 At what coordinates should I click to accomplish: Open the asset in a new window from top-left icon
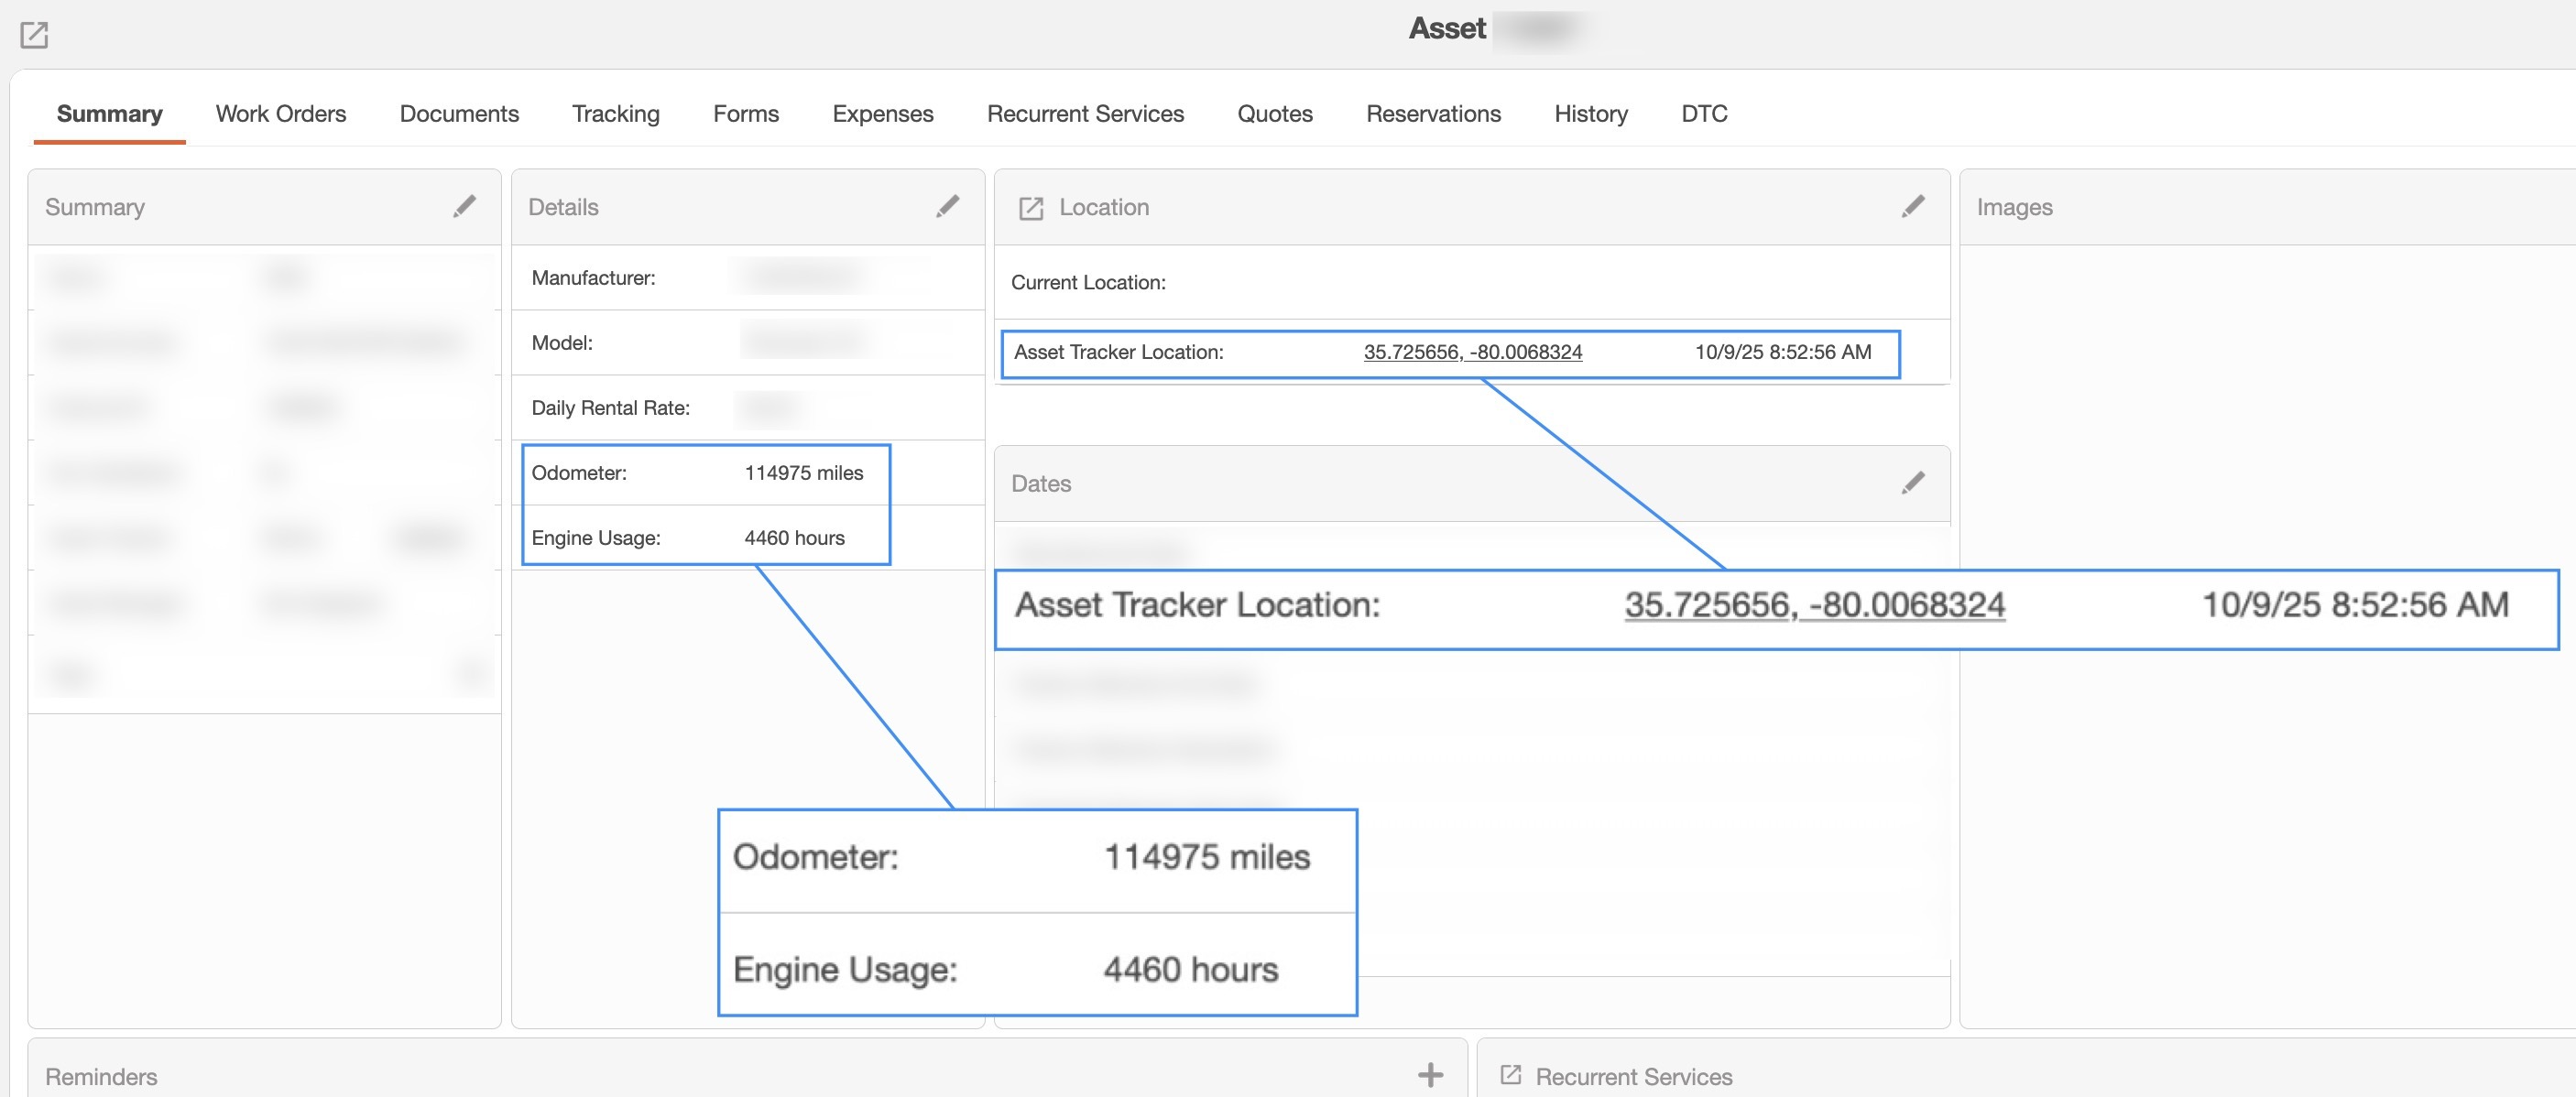pyautogui.click(x=35, y=36)
